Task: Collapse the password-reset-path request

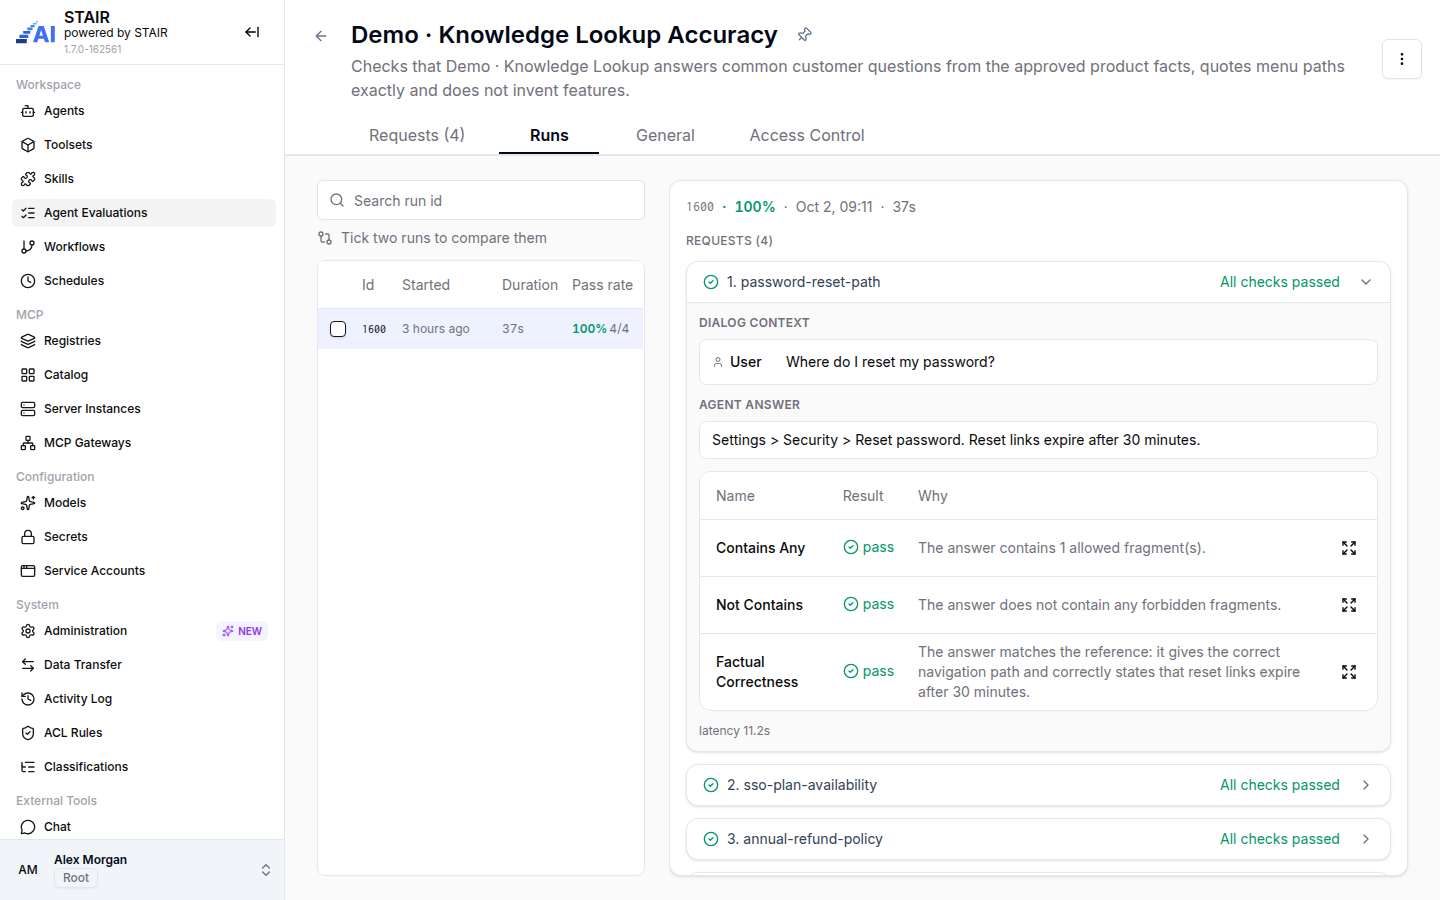Action: click(1038, 282)
